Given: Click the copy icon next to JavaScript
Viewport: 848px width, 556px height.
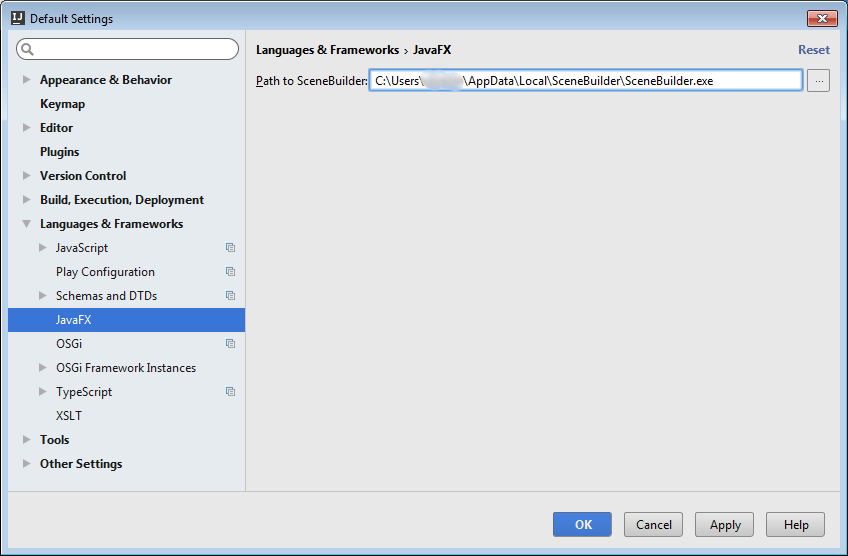Looking at the screenshot, I should pos(230,248).
